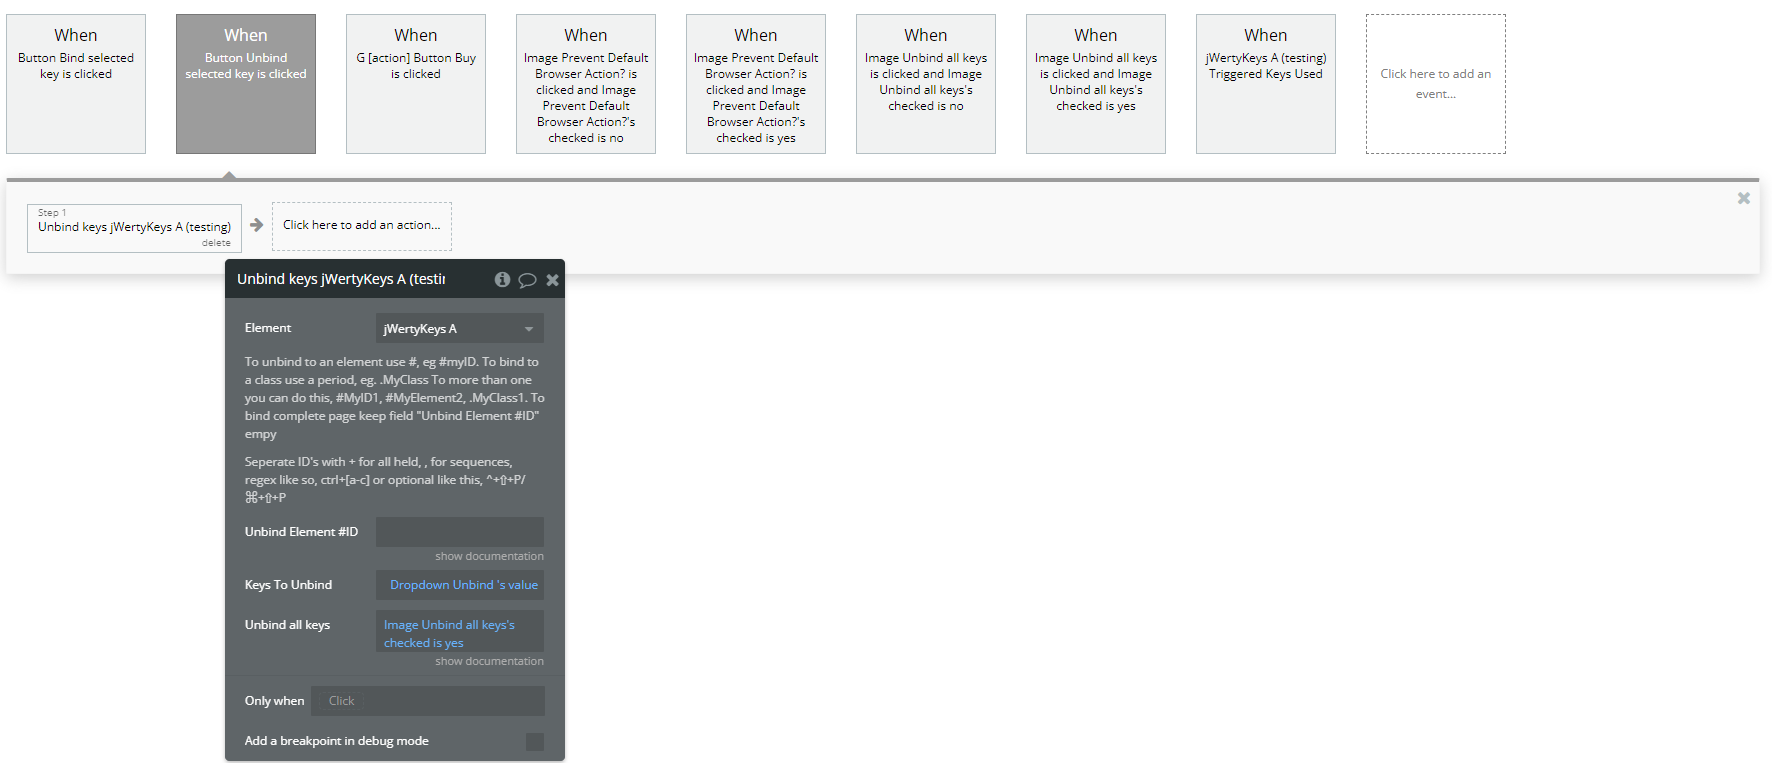This screenshot has height=763, width=1772.
Task: Click the popup title Unbind keys jWertyKeys
Action: pyautogui.click(x=341, y=279)
